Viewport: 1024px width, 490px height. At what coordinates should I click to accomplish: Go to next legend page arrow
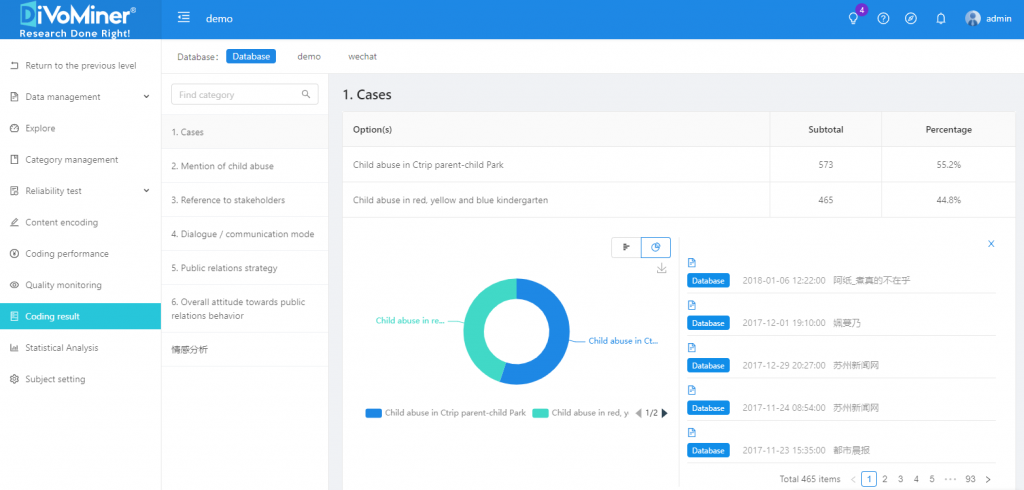(664, 413)
